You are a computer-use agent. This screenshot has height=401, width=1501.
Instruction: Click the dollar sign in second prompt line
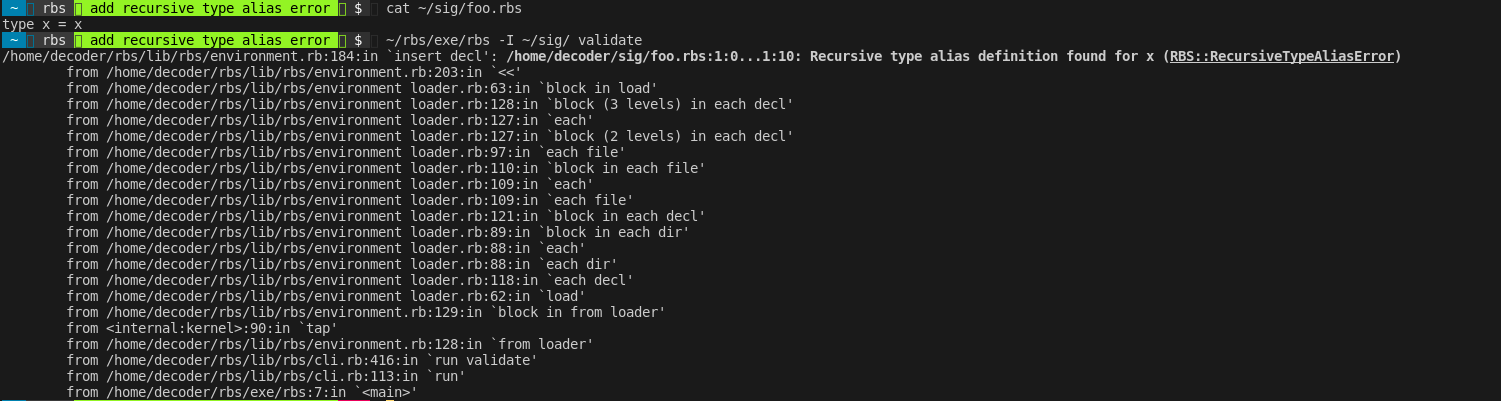point(358,40)
